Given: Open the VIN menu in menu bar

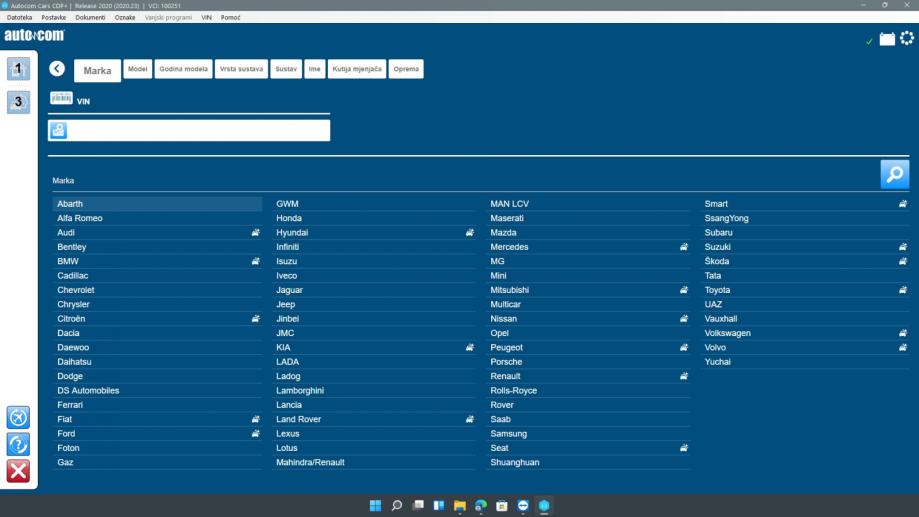Looking at the screenshot, I should [206, 18].
